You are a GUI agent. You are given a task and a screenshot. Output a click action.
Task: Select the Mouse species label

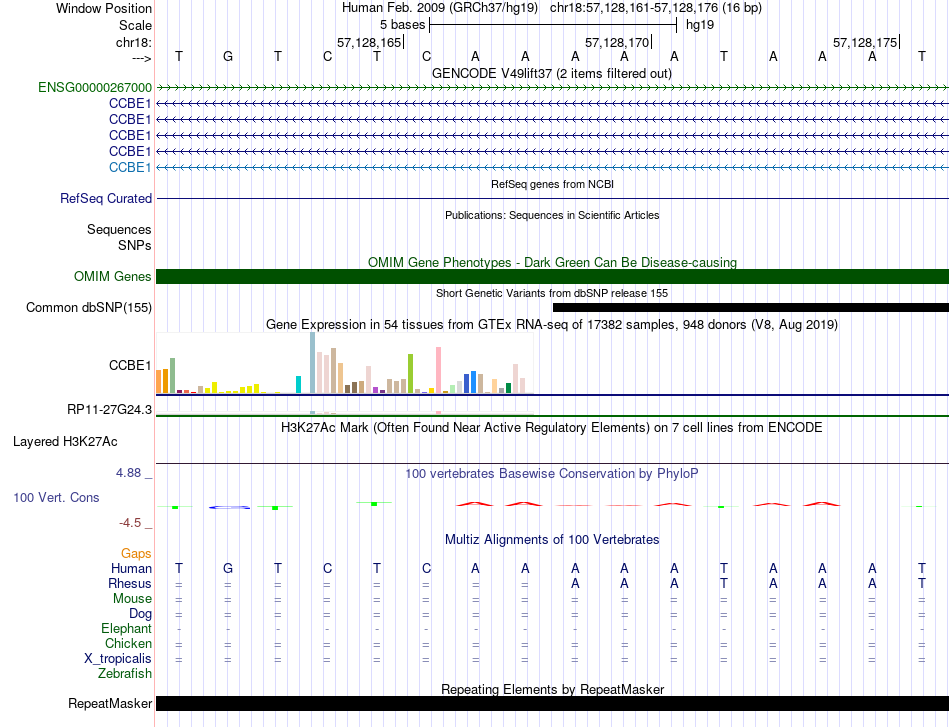(x=132, y=599)
